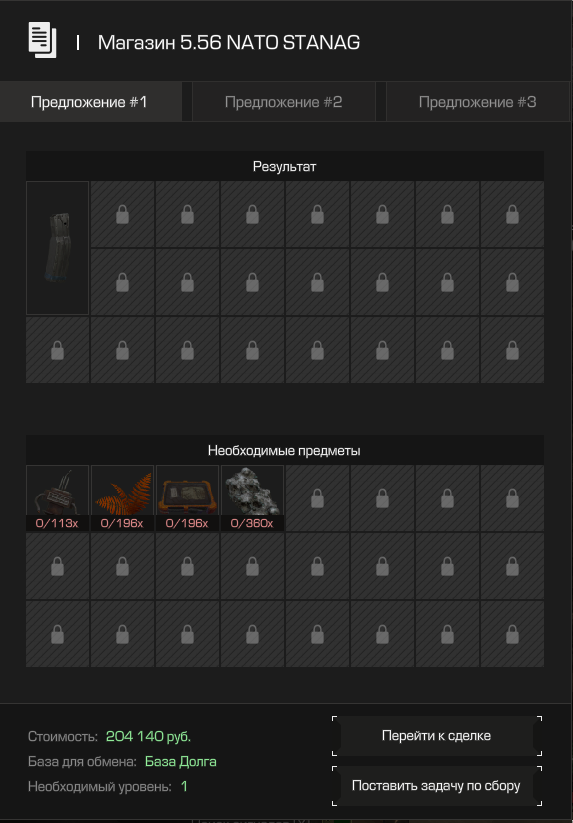Click the orange framed container required item
The height and width of the screenshot is (823, 573).
pyautogui.click(x=187, y=490)
